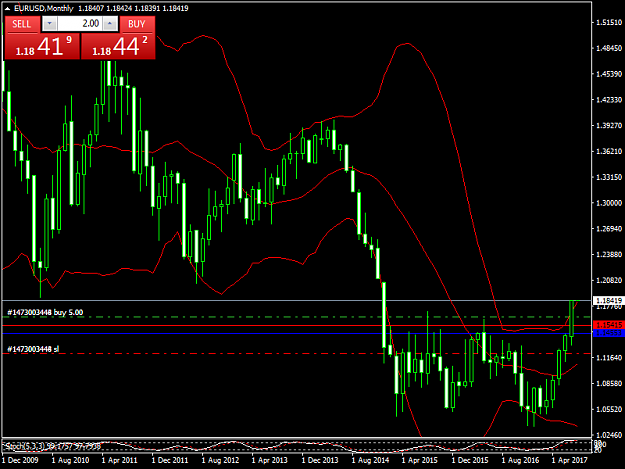Click the 1 Aug 2016 date label
The height and width of the screenshot is (469, 625).
click(x=520, y=460)
